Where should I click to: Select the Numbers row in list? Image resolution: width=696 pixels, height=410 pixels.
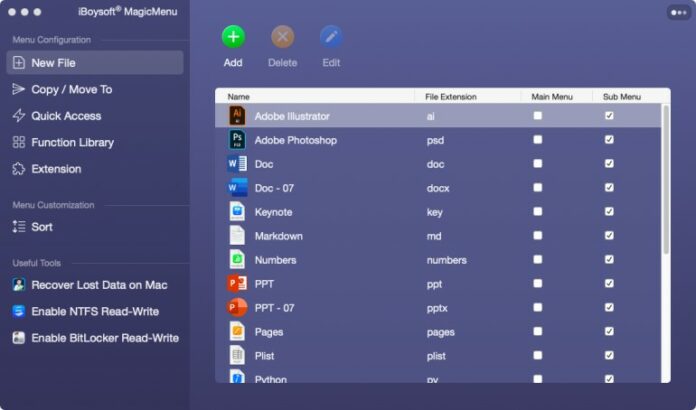(x=438, y=260)
